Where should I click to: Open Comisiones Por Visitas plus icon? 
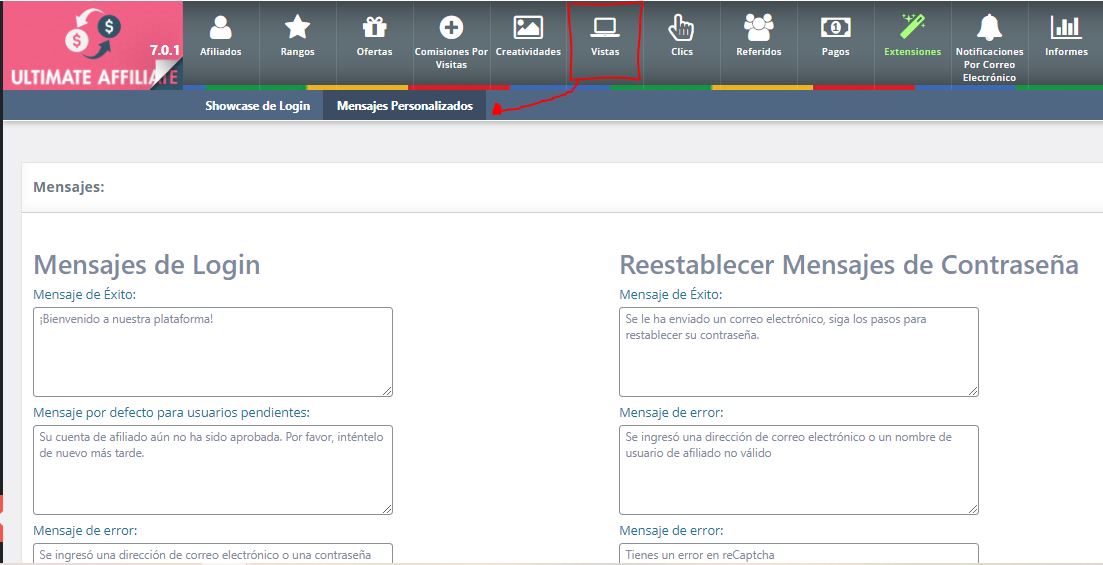pos(451,28)
